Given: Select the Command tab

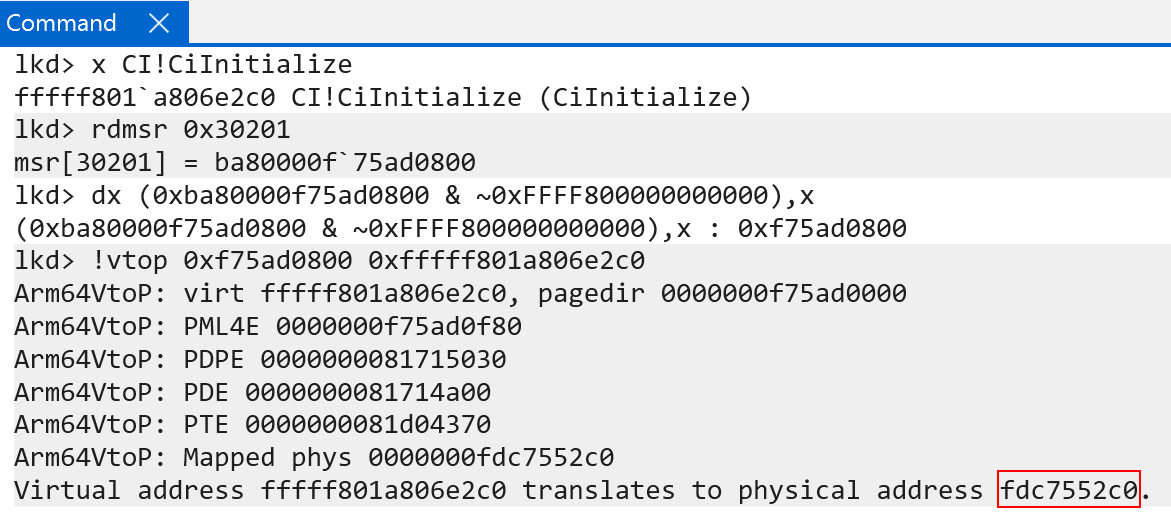Looking at the screenshot, I should 61,23.
